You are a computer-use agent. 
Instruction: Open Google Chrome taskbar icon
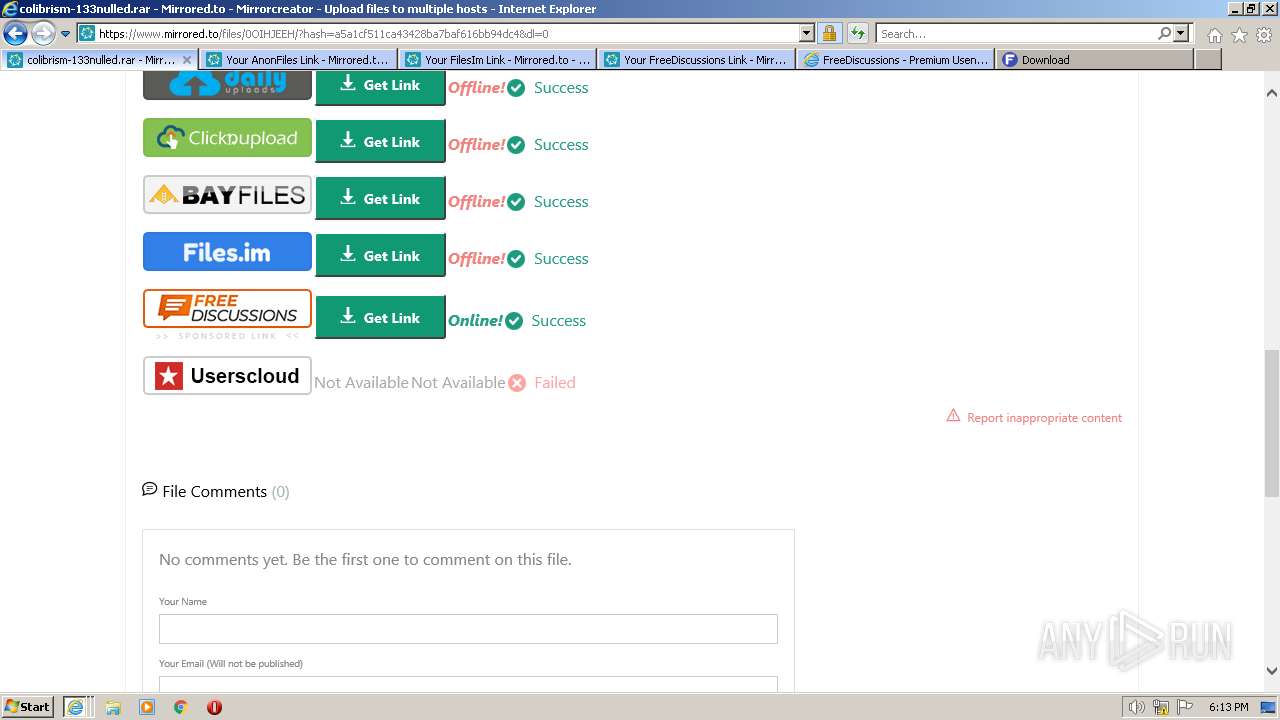[180, 707]
